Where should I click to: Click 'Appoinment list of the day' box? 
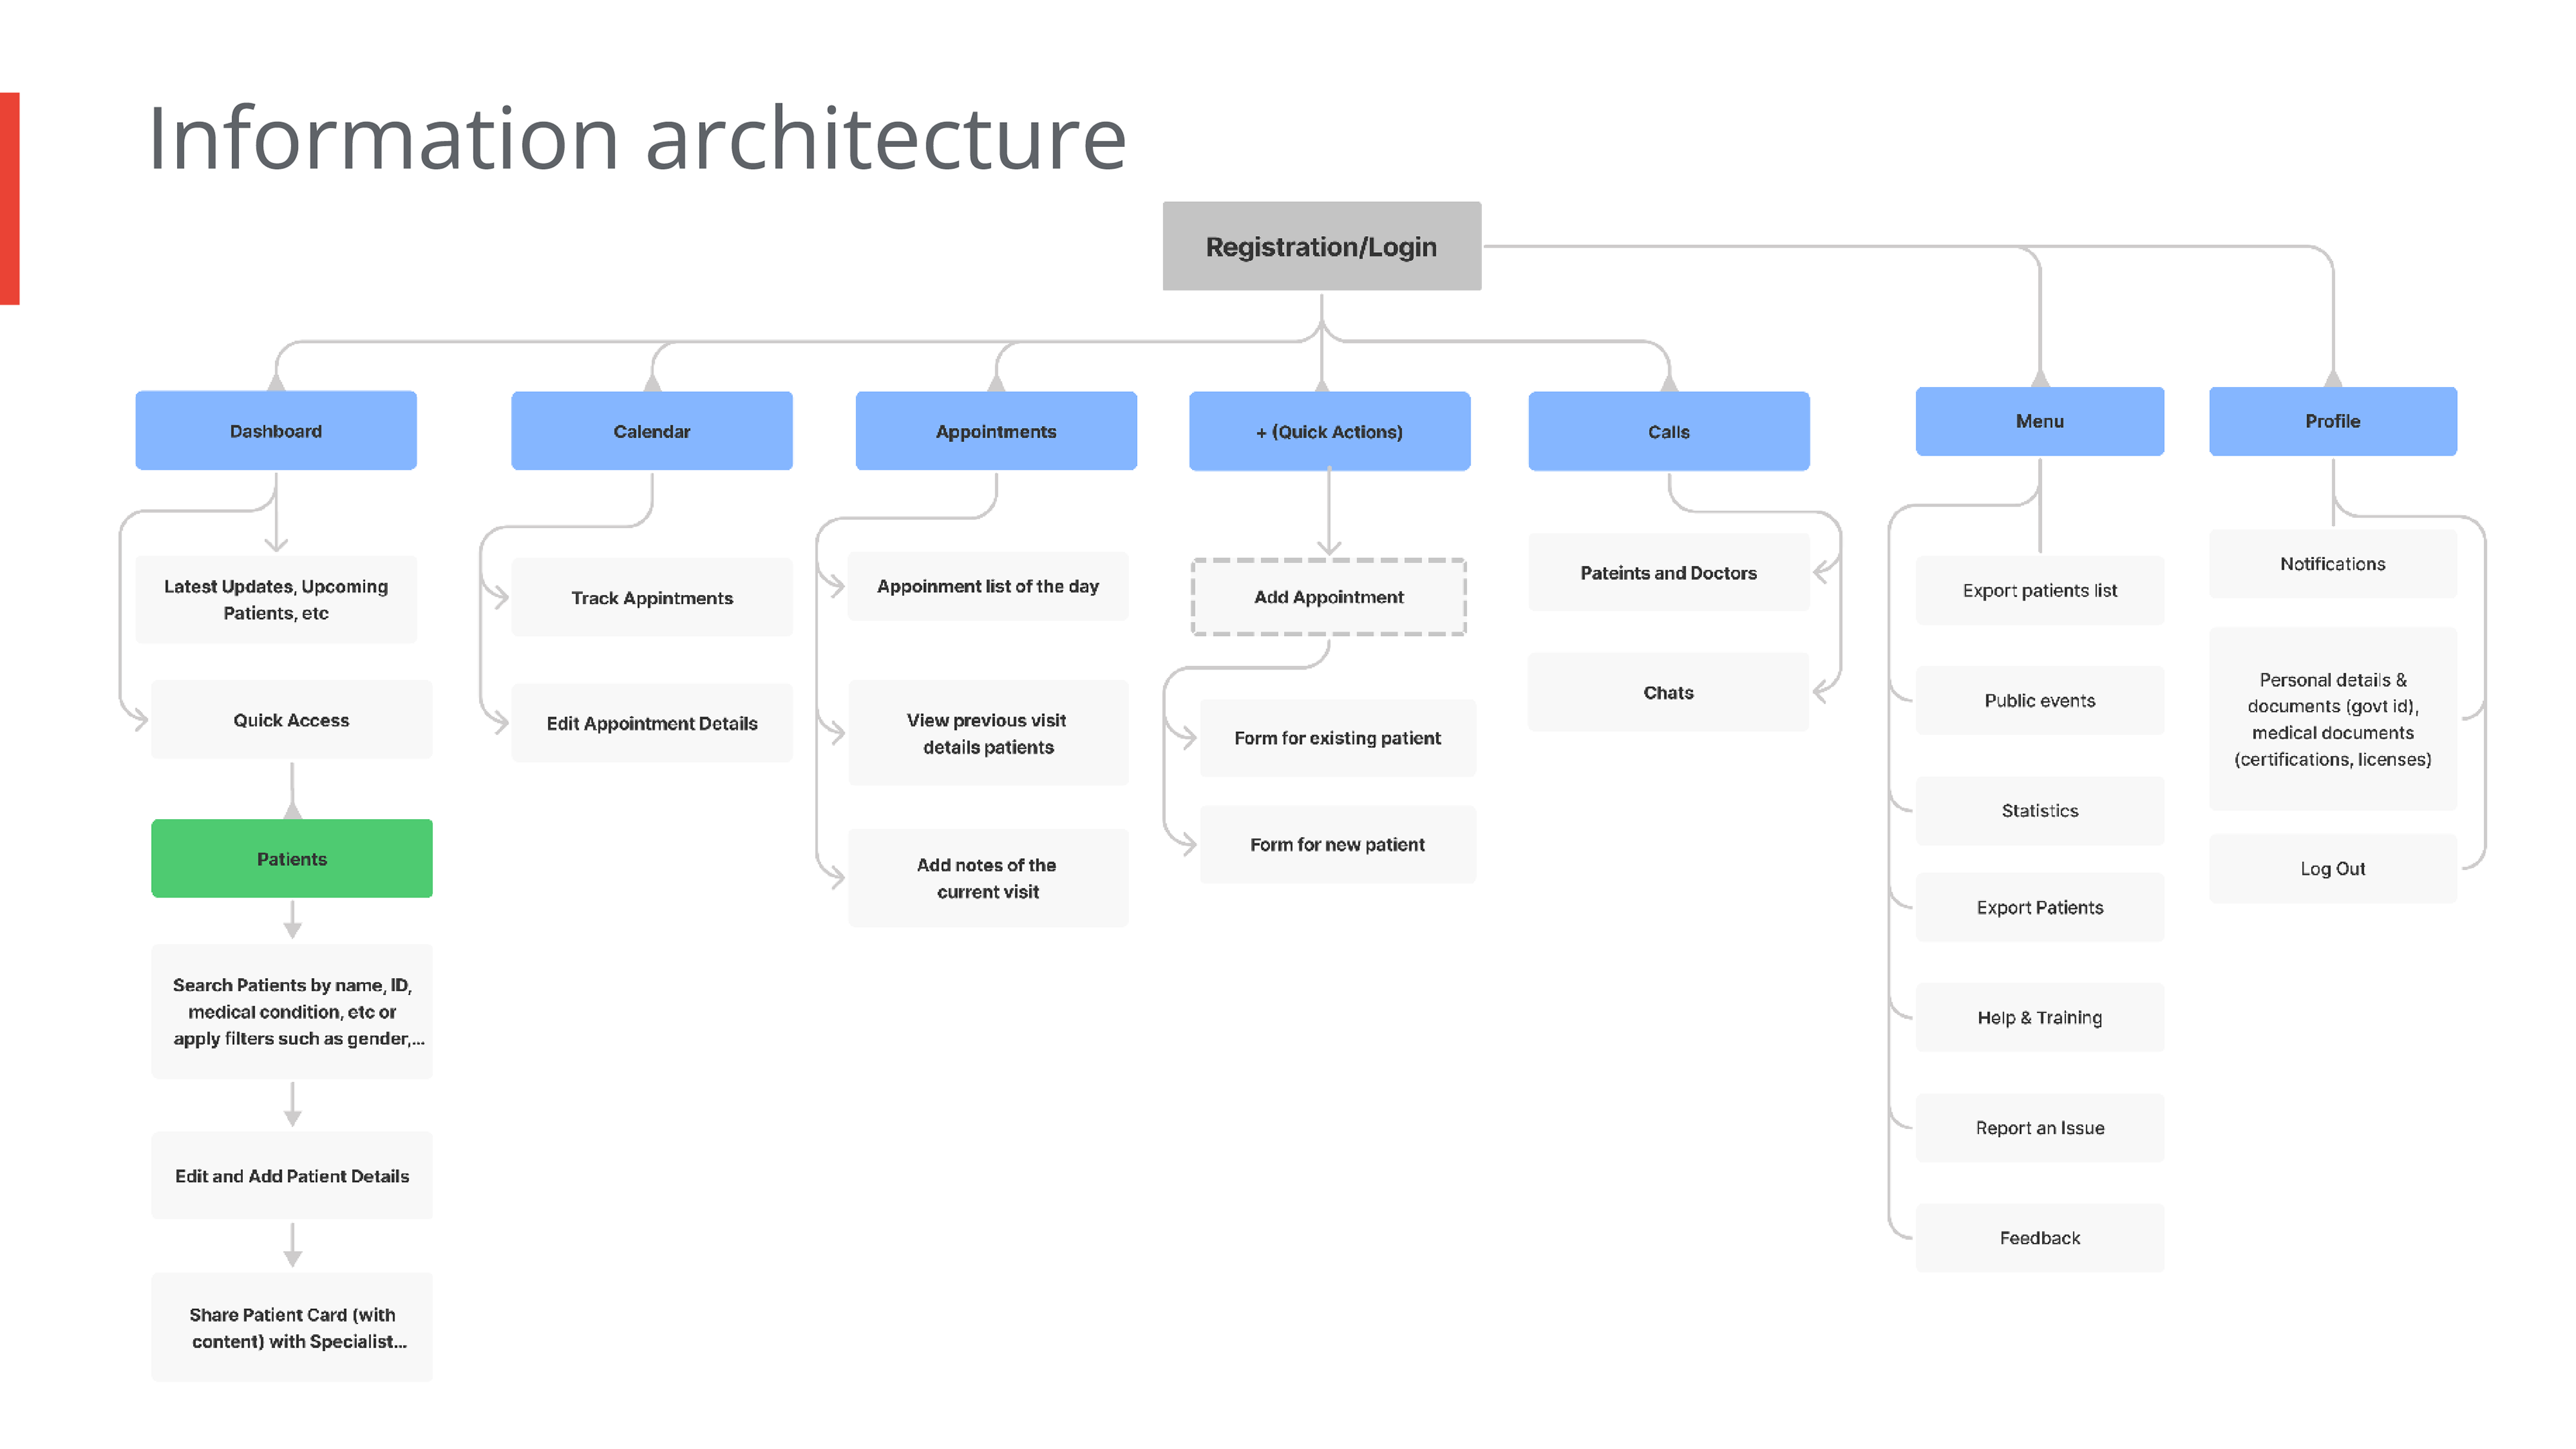coord(988,586)
